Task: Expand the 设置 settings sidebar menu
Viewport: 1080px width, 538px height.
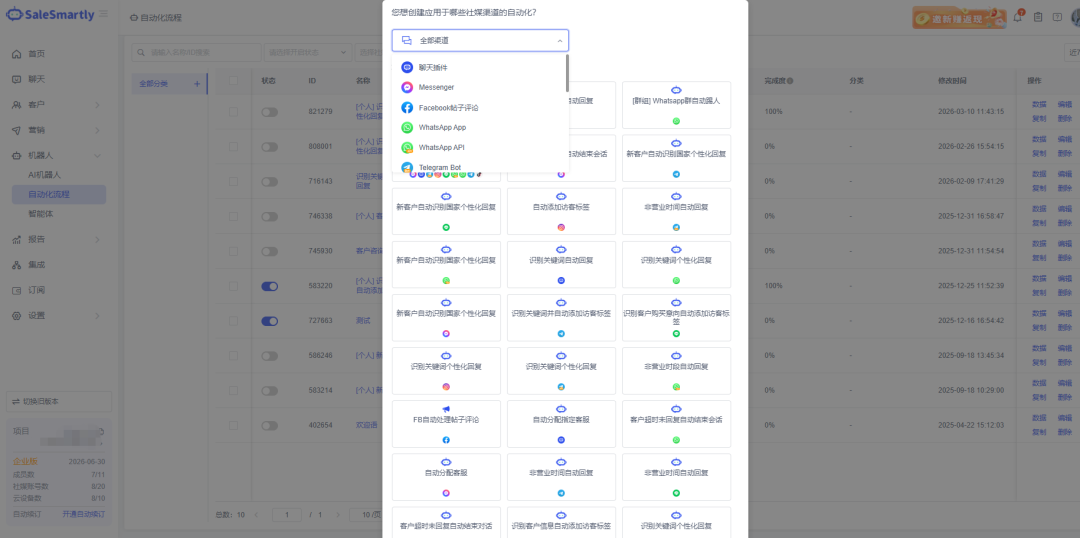Action: point(97,315)
